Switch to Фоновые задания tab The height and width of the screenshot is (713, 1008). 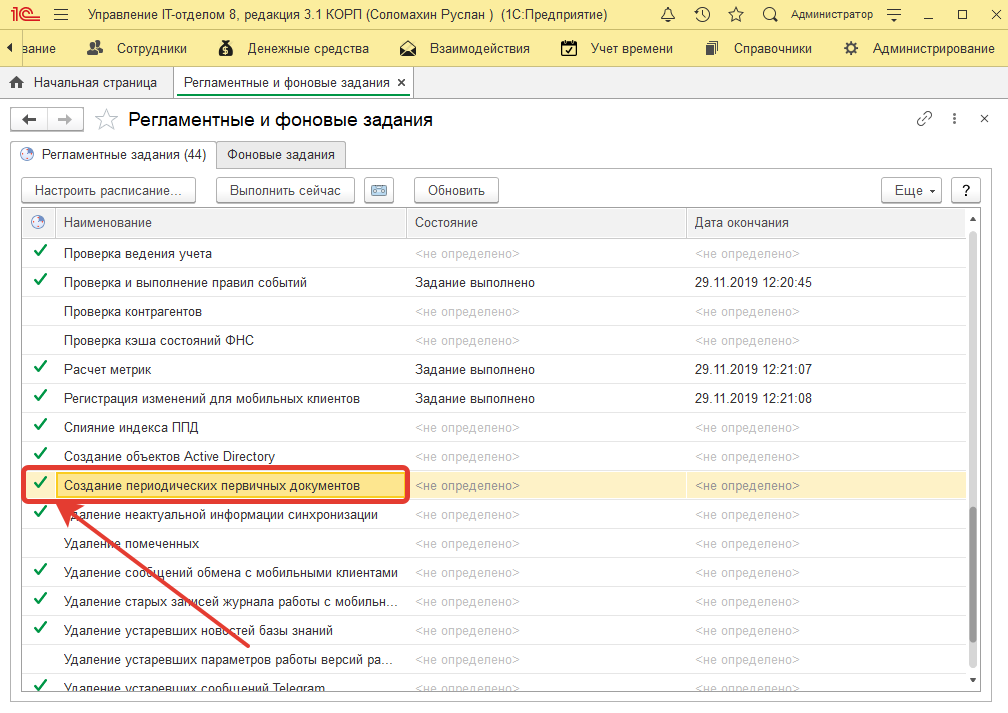(281, 155)
